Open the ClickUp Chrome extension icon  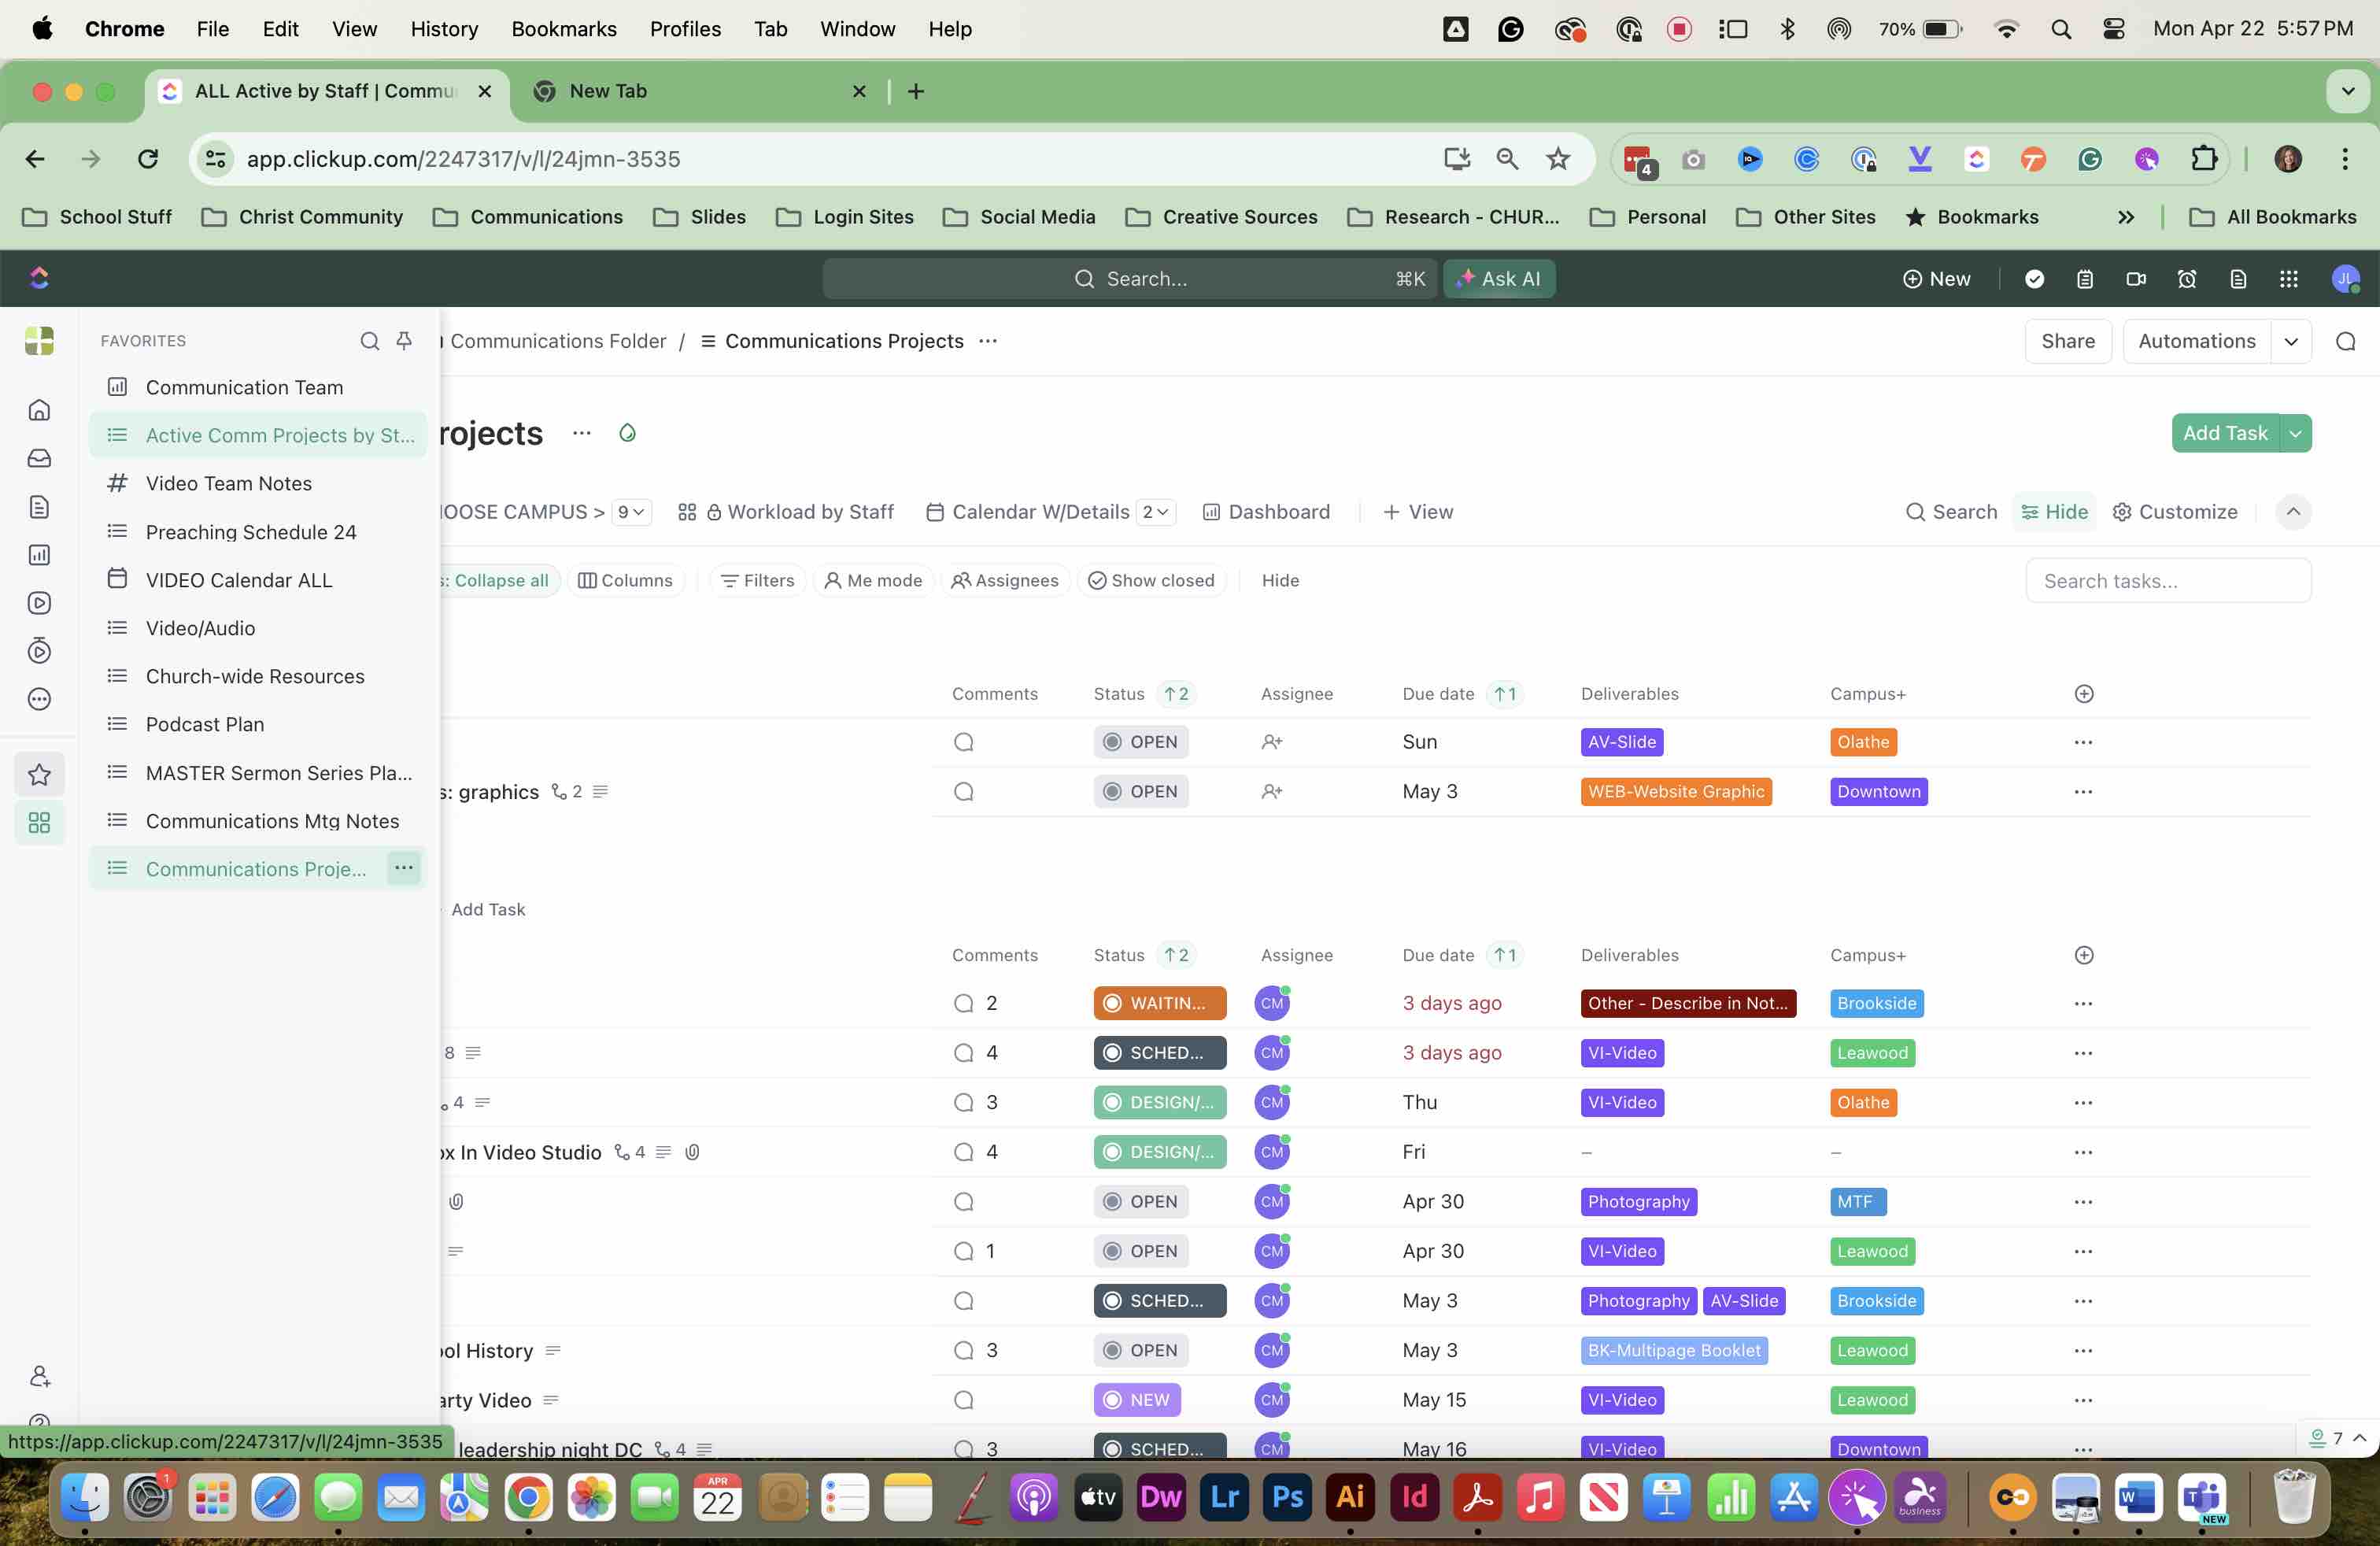click(x=1976, y=159)
